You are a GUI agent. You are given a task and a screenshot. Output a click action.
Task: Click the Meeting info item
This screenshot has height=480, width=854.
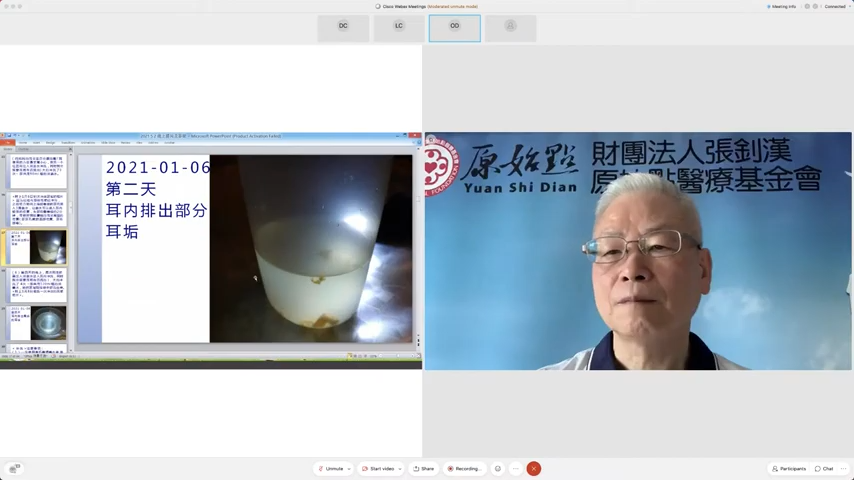(x=781, y=6)
